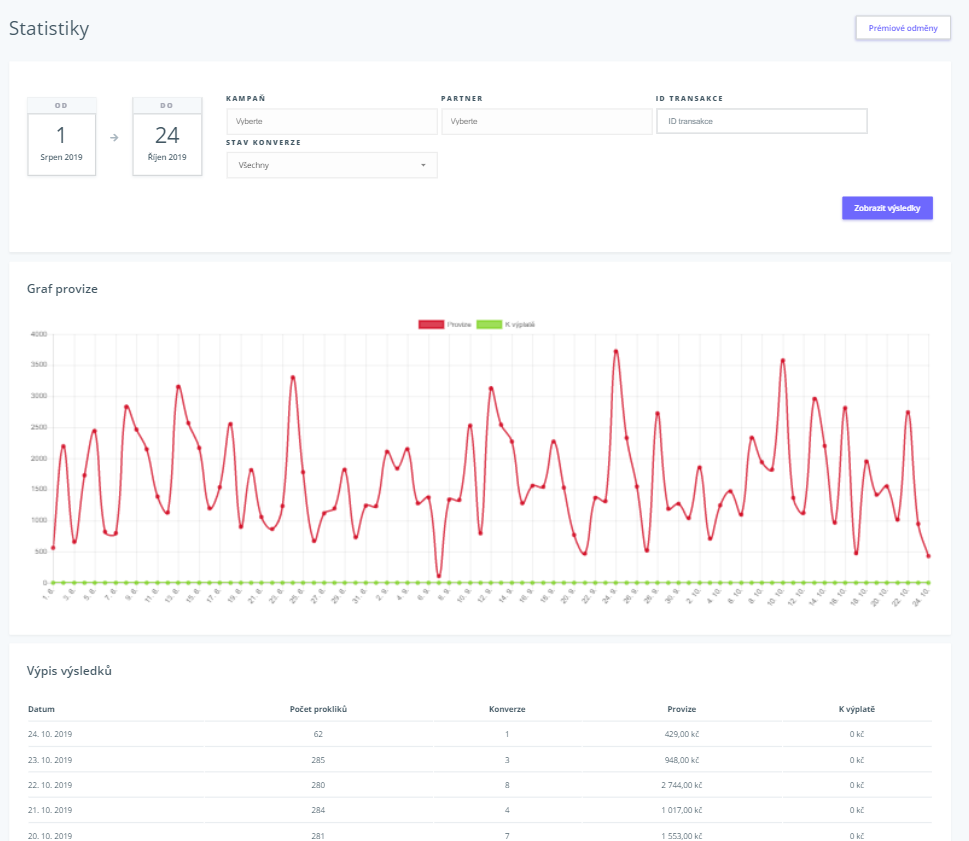This screenshot has width=969, height=841.
Task: Open the Partner select field
Action: (x=546, y=121)
